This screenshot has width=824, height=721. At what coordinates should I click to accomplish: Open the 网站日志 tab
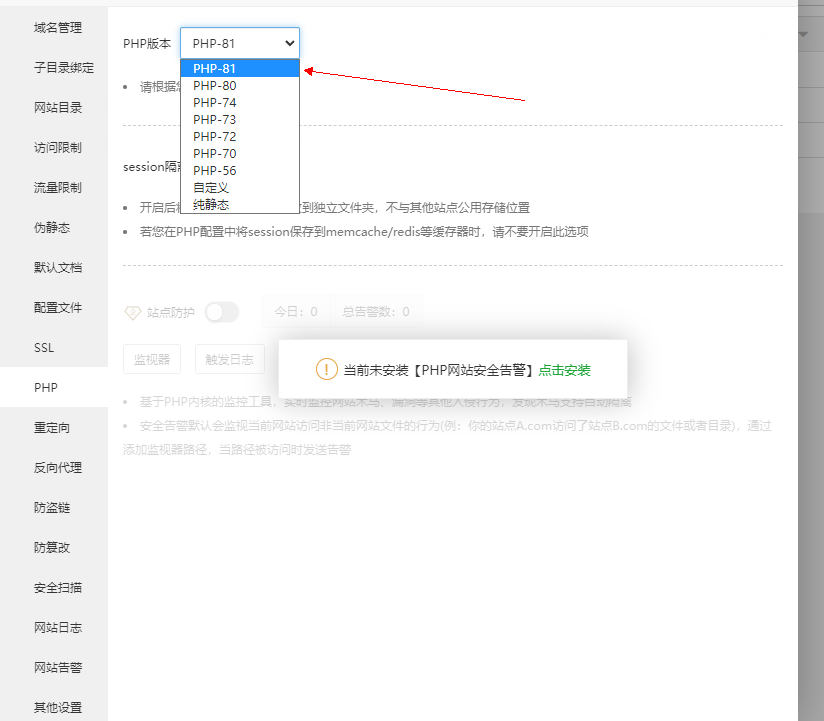coord(58,628)
